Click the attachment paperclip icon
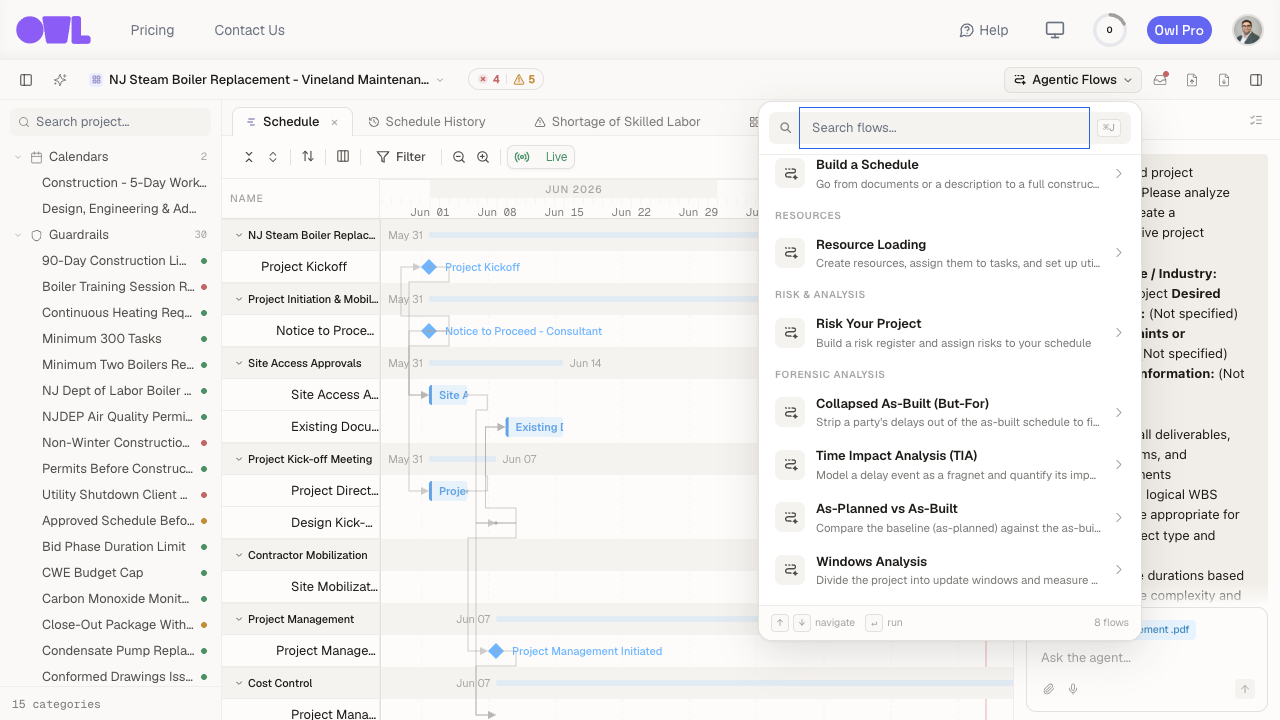Screen dimensions: 1280x720 tap(1049, 689)
